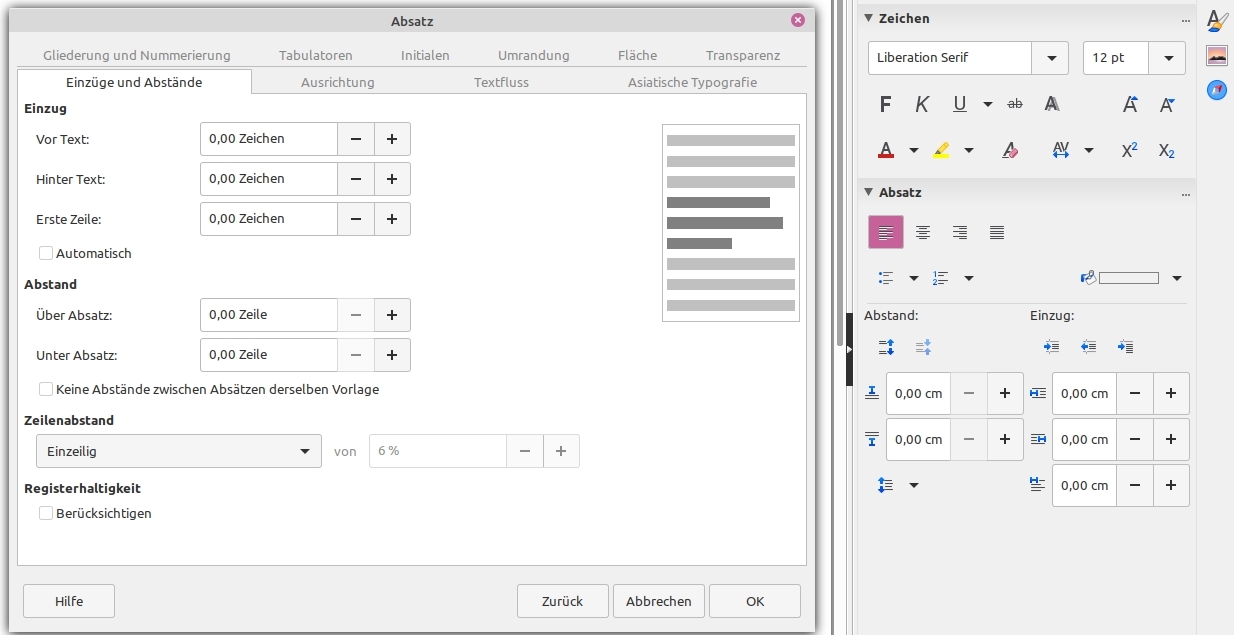Image resolution: width=1234 pixels, height=635 pixels.
Task: Open underline style dropdown arrow
Action: [988, 104]
